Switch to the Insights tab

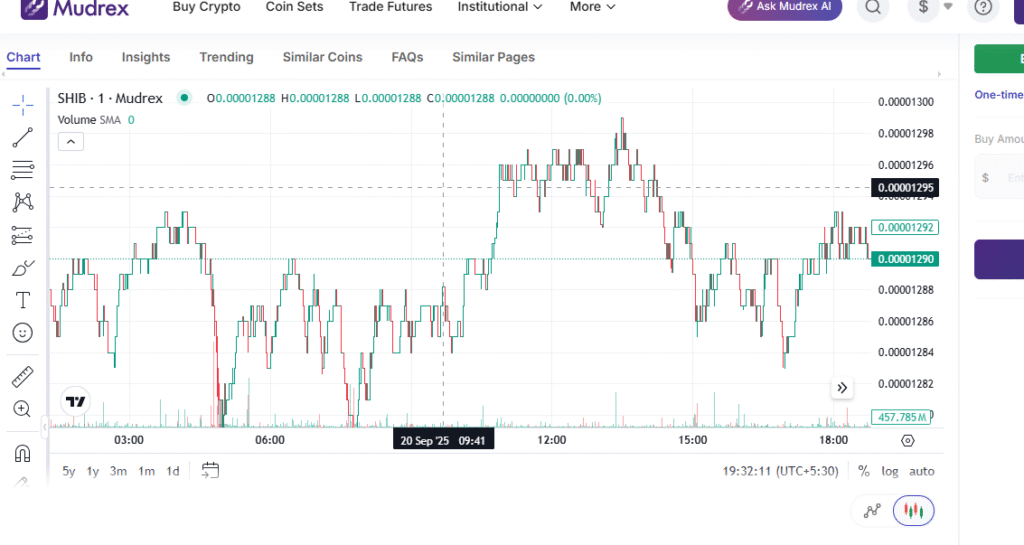(x=146, y=57)
